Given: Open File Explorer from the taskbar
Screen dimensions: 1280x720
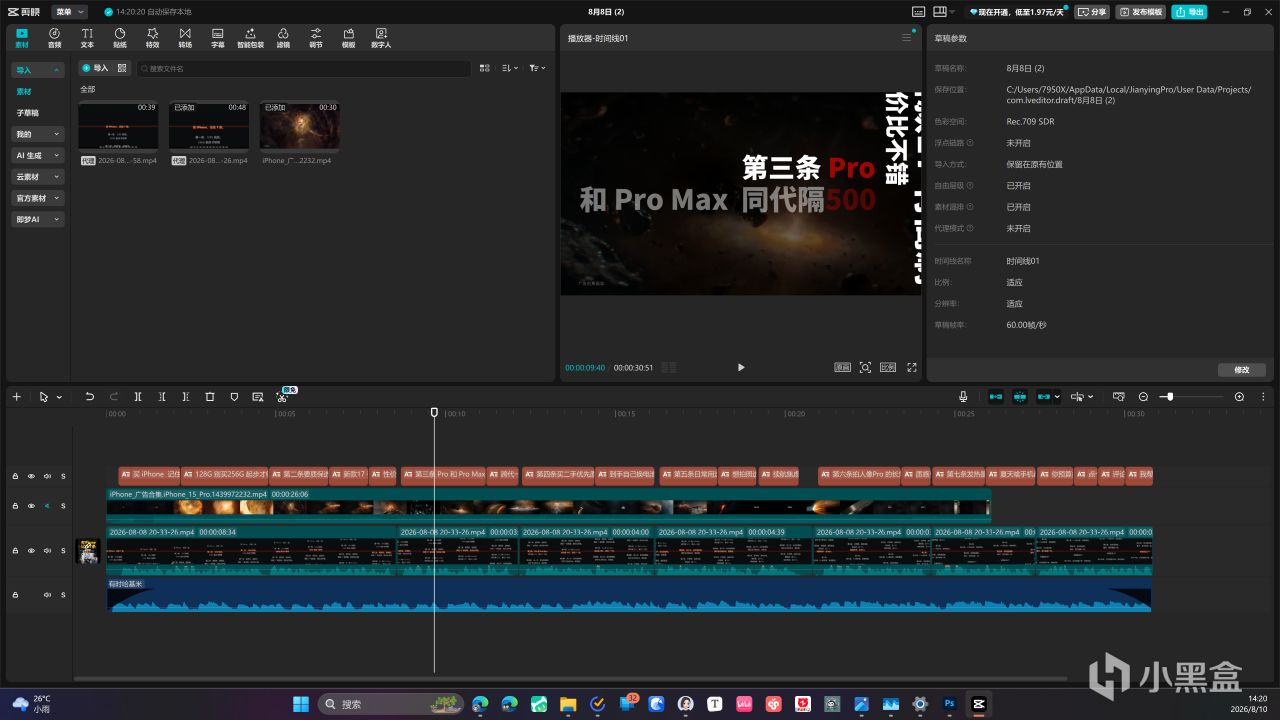Looking at the screenshot, I should (x=568, y=704).
